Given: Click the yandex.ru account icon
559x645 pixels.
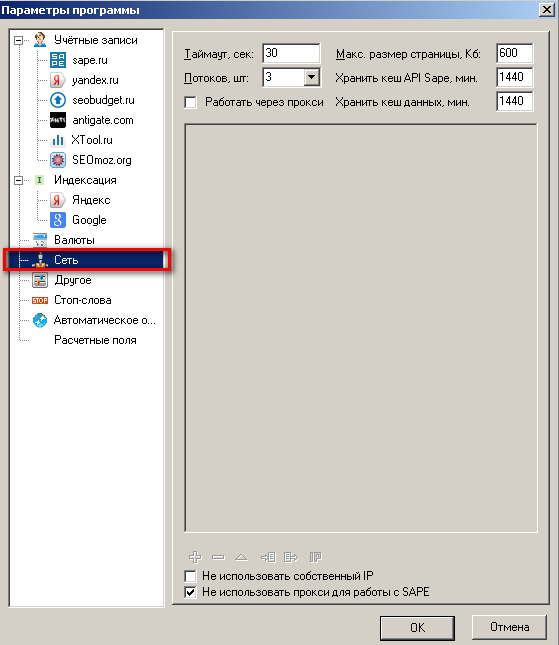Looking at the screenshot, I should pyautogui.click(x=58, y=80).
